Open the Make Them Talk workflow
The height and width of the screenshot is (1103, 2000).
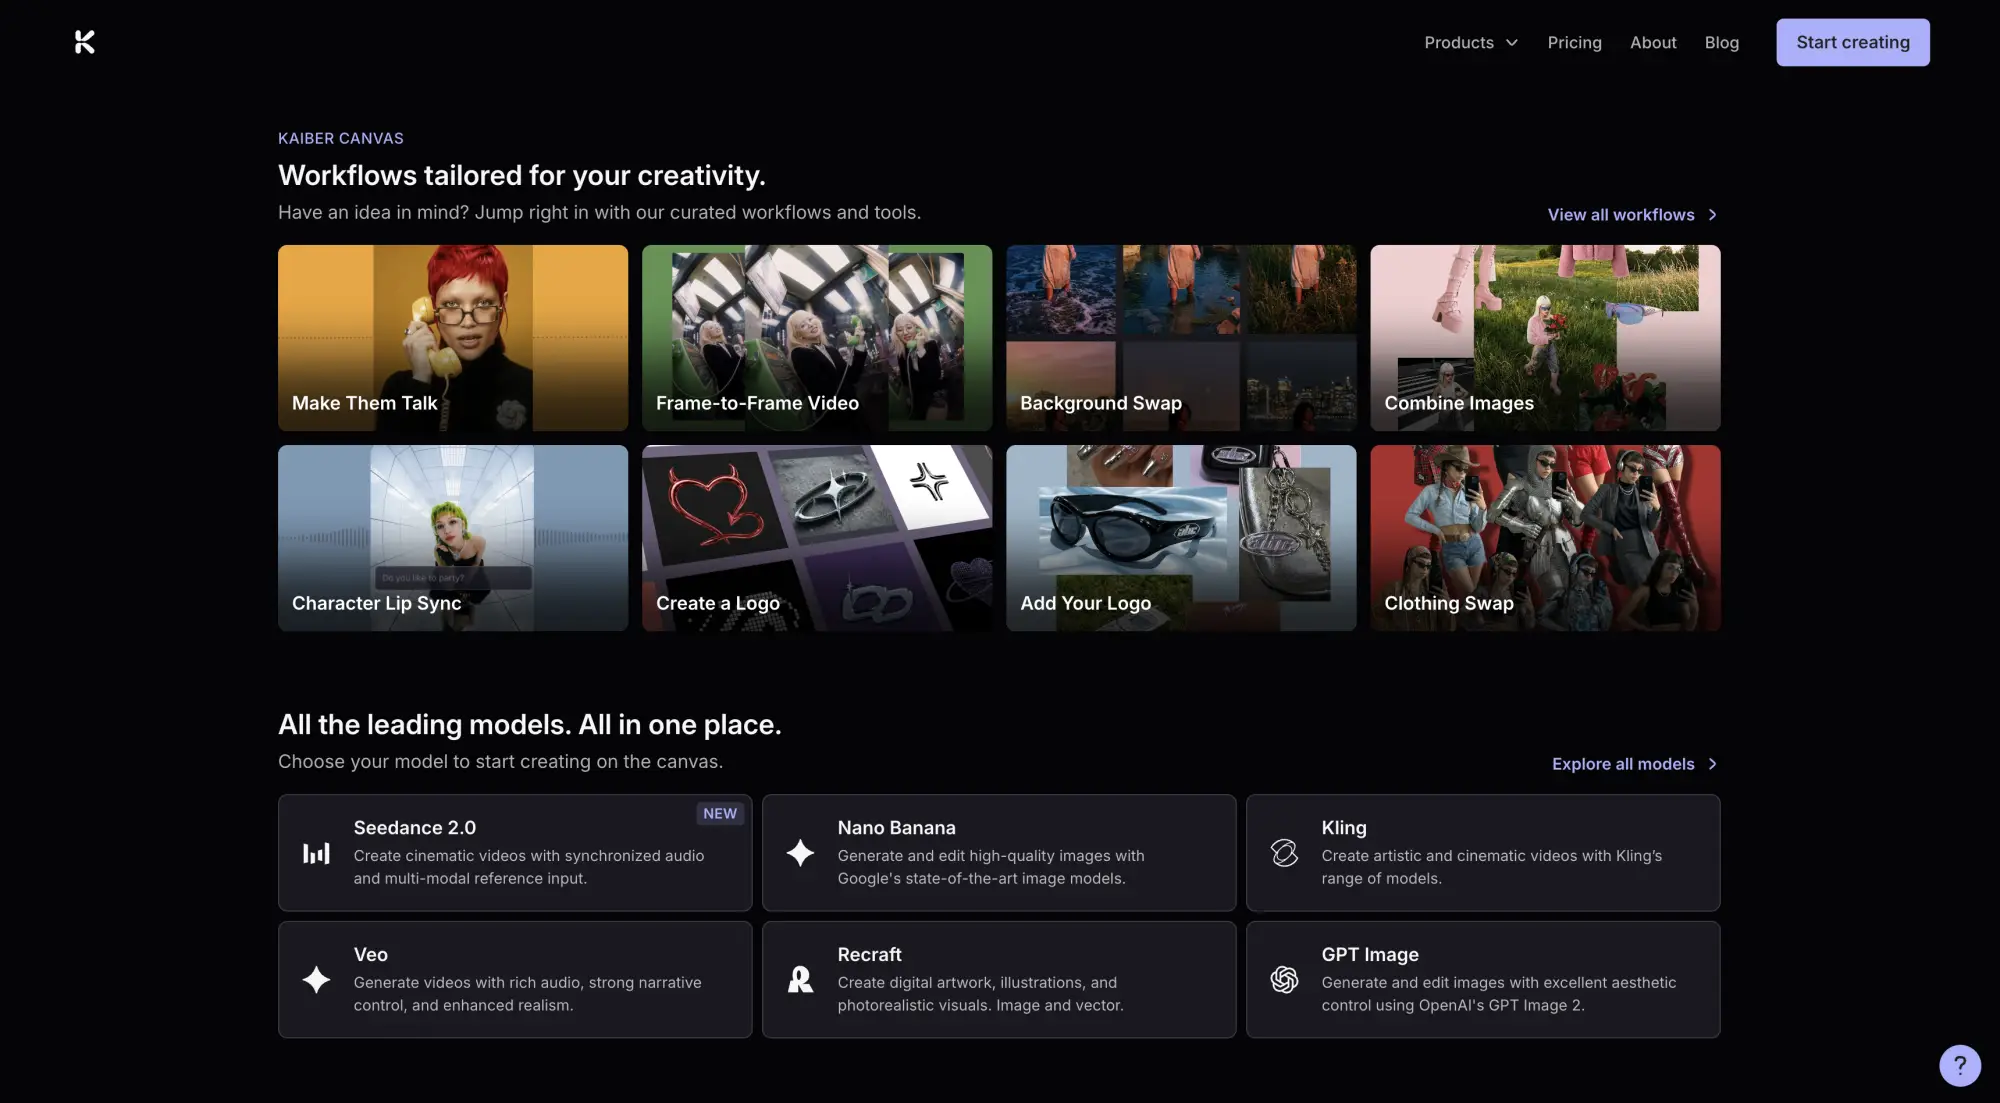tap(453, 338)
